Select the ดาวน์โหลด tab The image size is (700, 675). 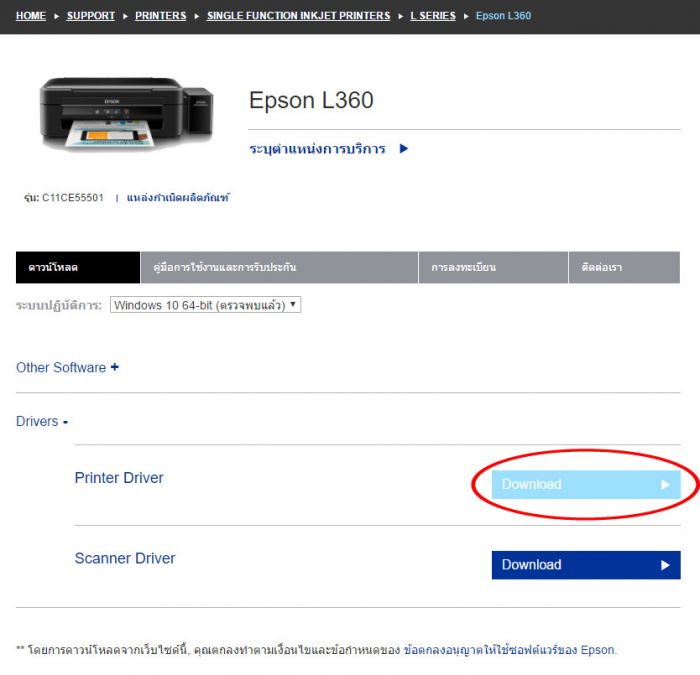pyautogui.click(x=78, y=267)
